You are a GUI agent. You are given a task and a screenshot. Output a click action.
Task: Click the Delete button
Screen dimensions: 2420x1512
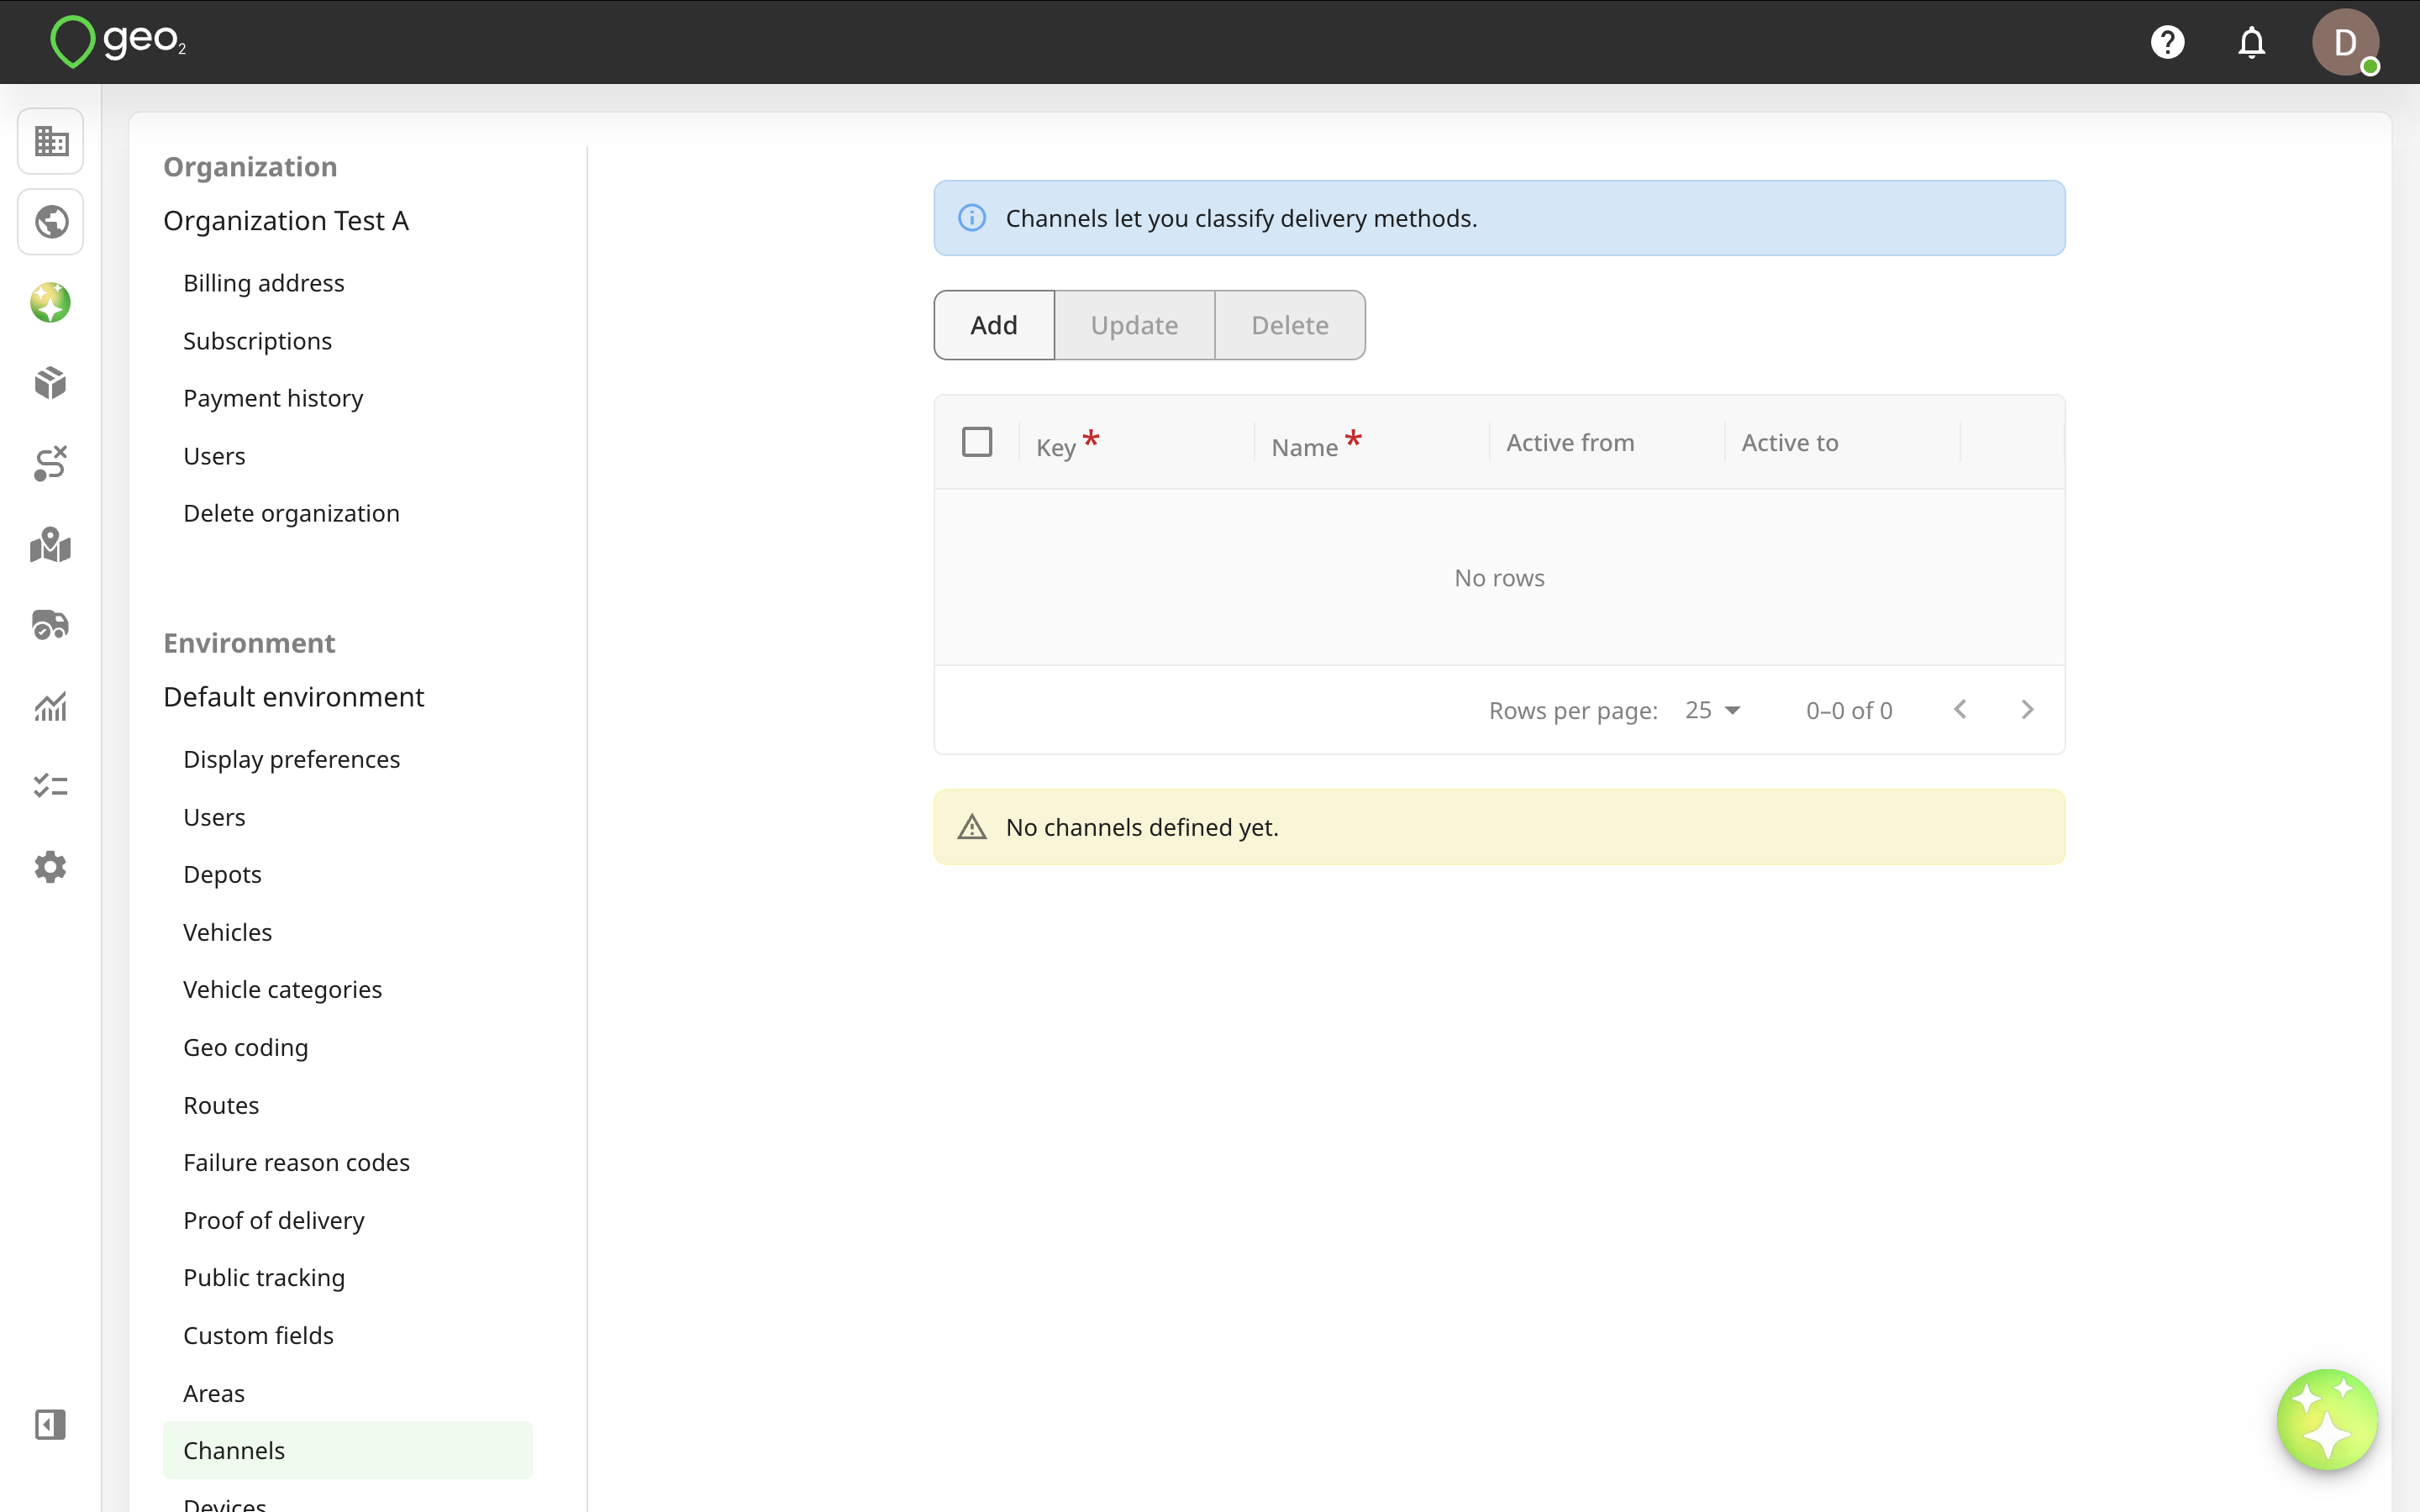[x=1290, y=325]
